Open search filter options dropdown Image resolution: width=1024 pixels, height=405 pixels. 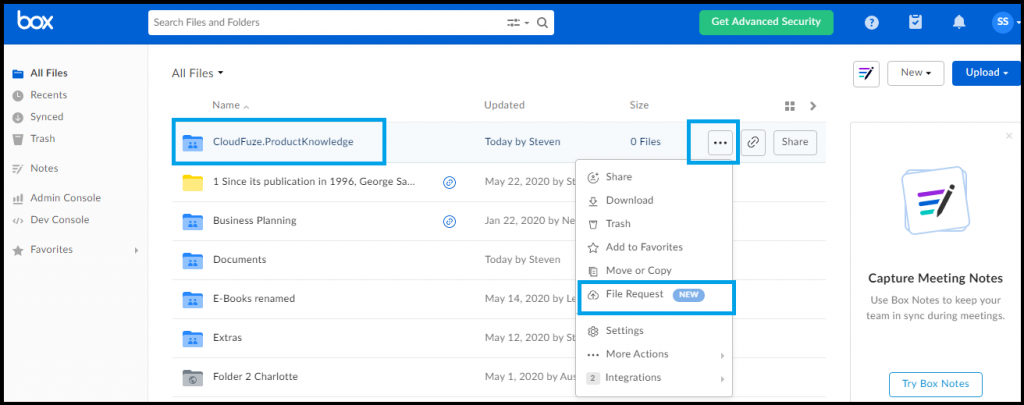(x=519, y=23)
